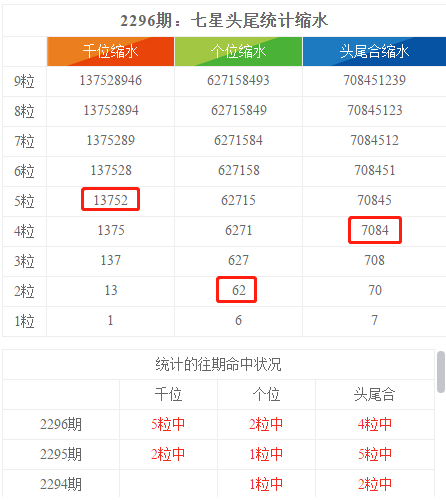Select the 9粒 row label
This screenshot has height=500, width=446.
(x=24, y=81)
